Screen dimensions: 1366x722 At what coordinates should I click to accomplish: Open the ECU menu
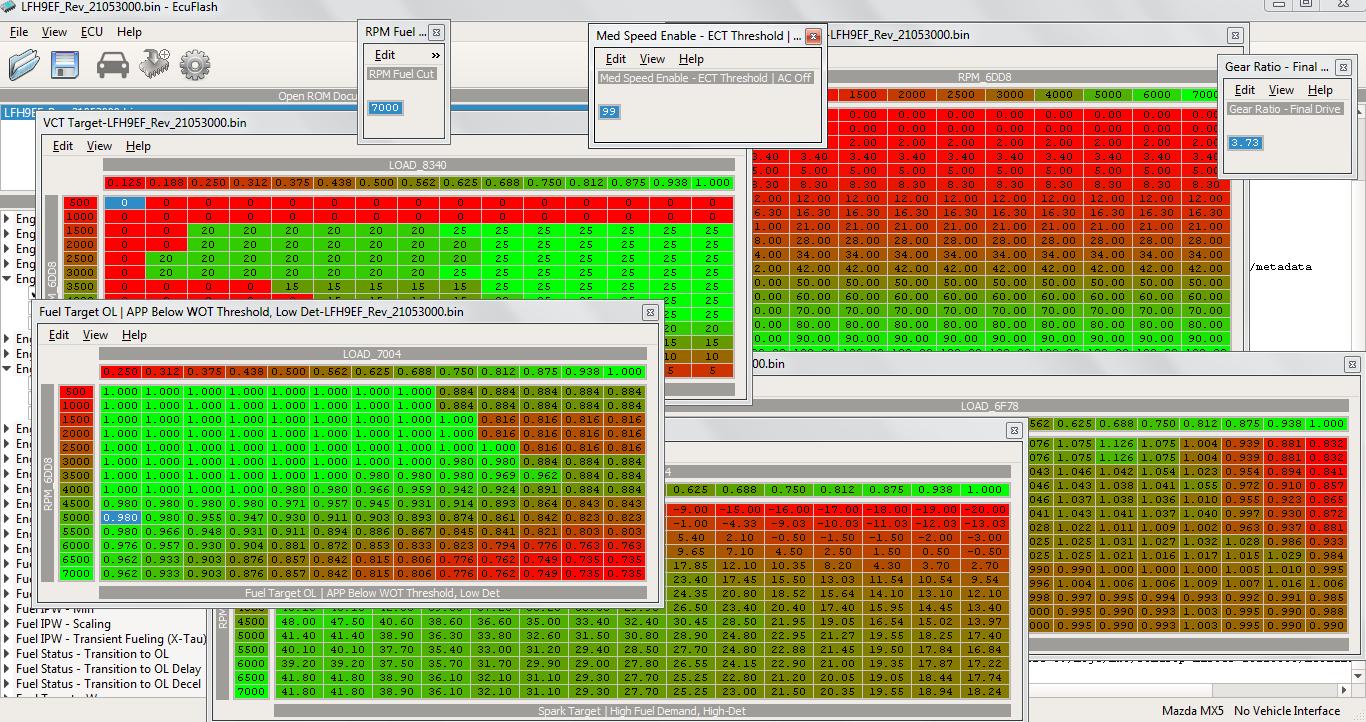pos(92,32)
